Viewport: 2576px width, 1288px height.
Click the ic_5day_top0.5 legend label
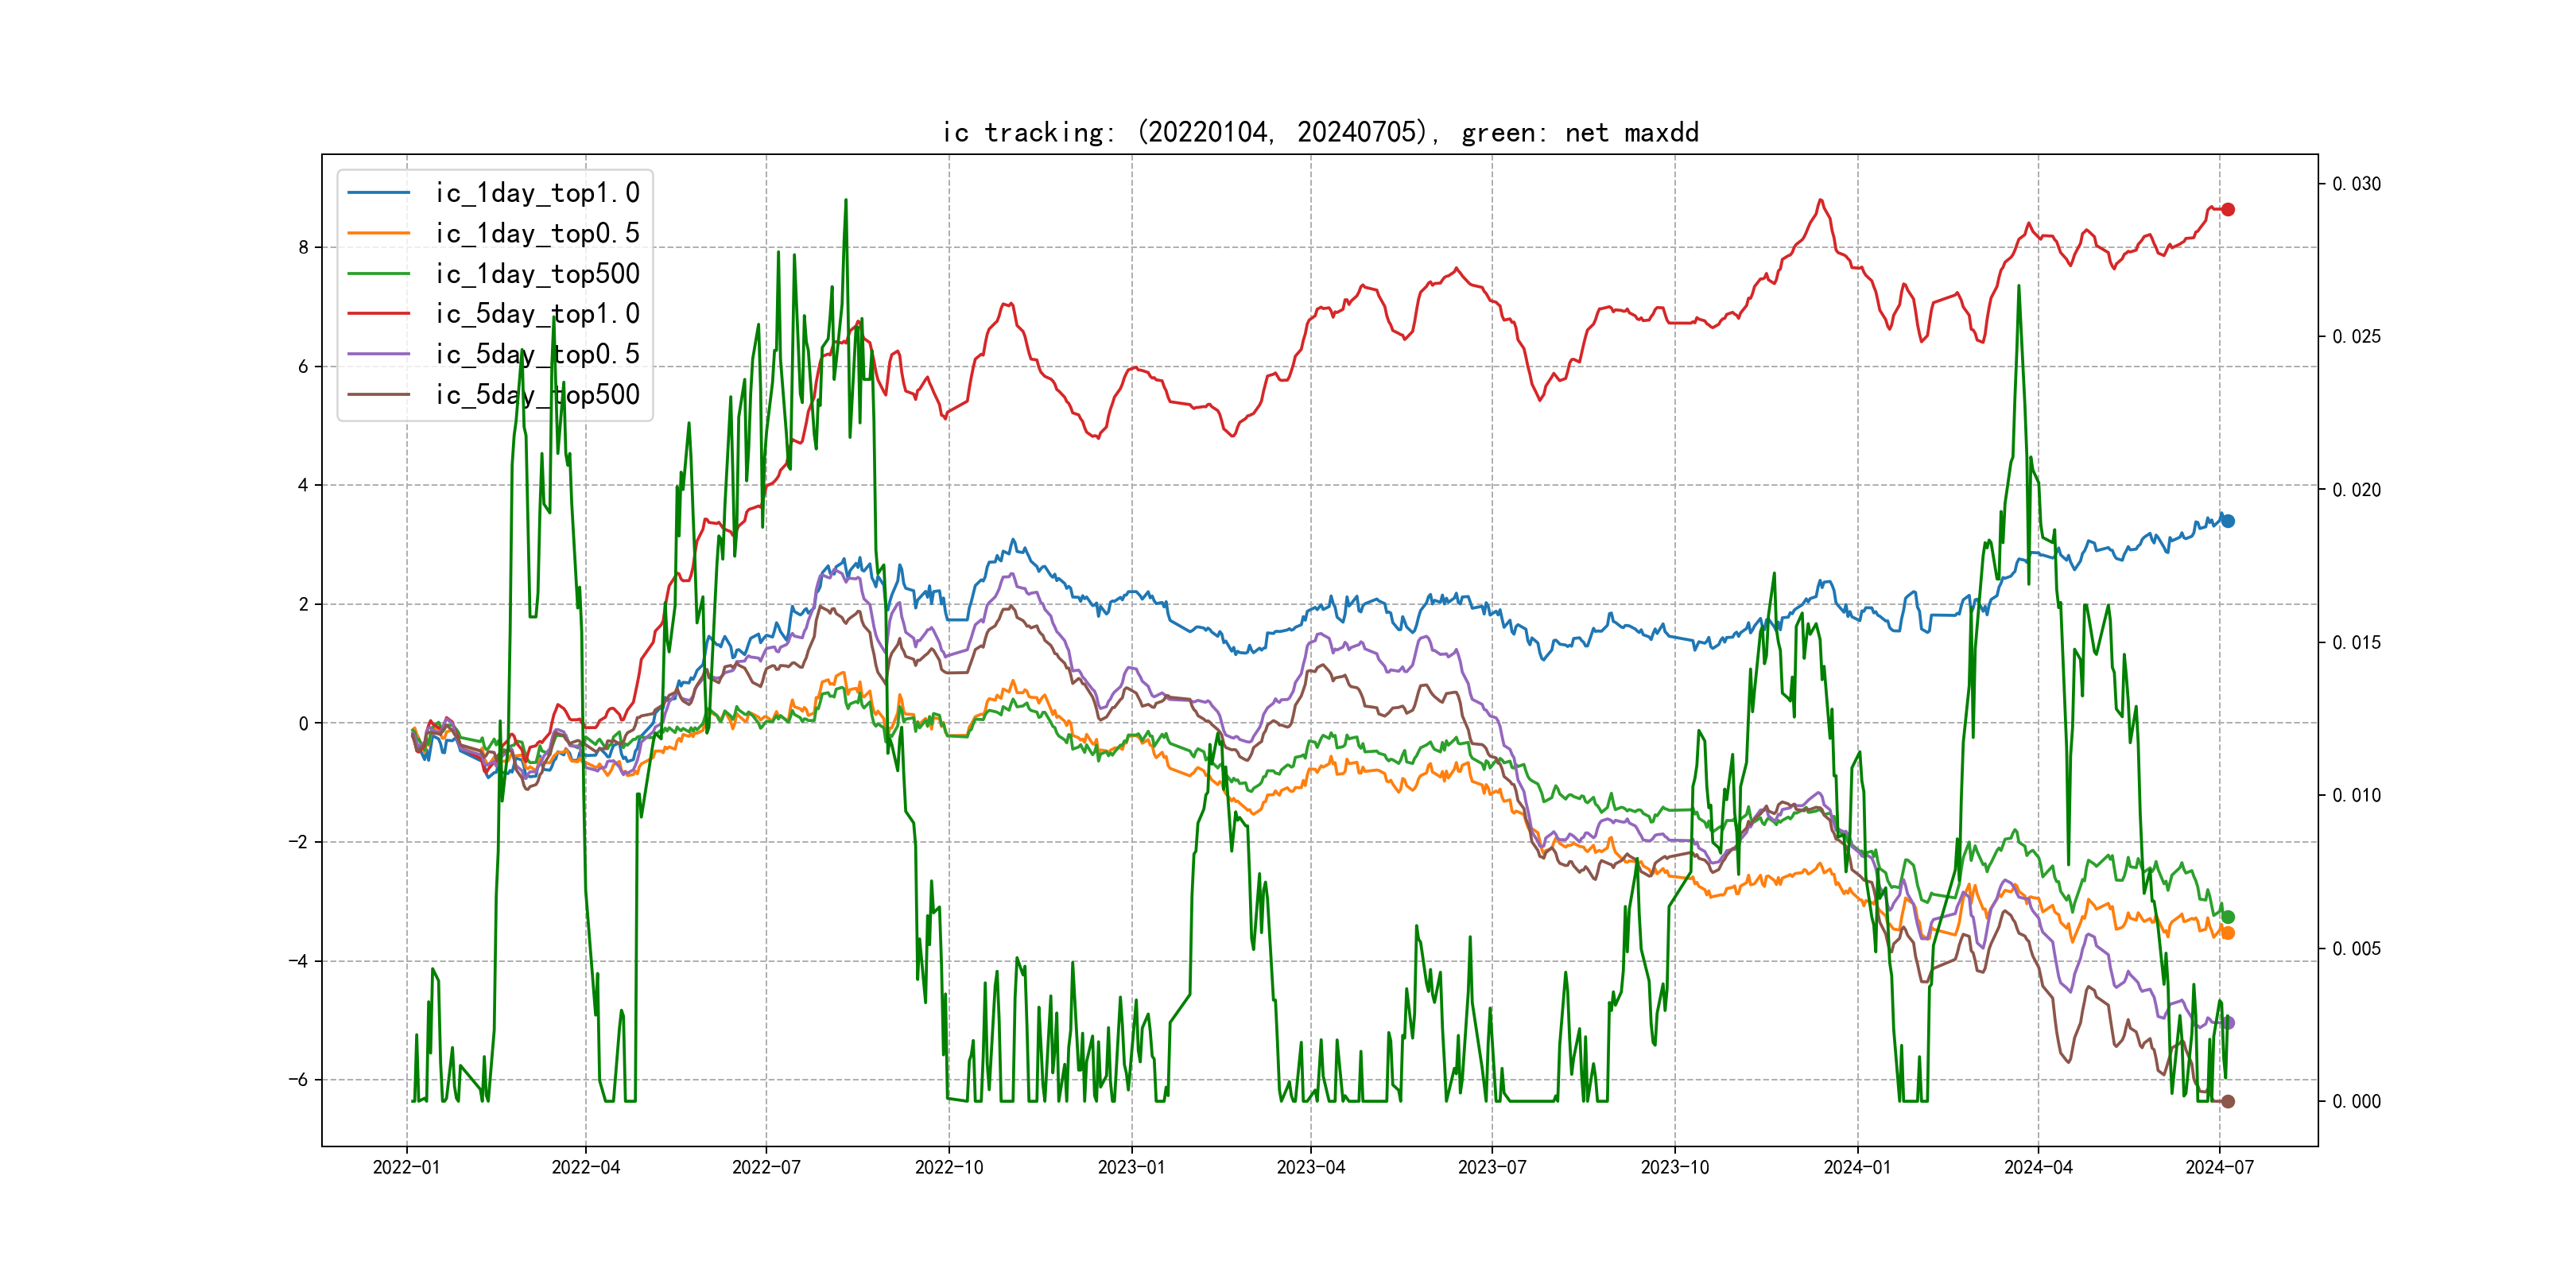click(x=537, y=354)
